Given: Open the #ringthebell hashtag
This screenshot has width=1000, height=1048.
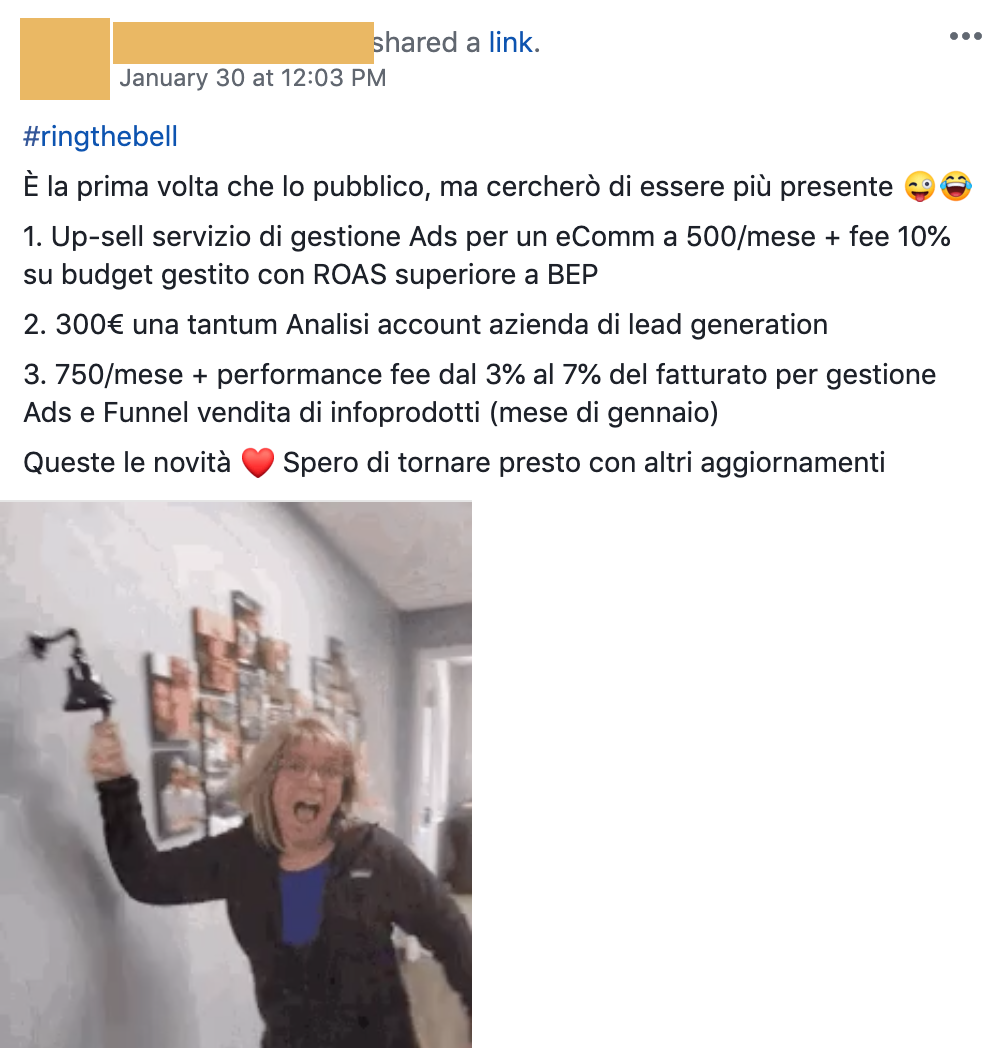Looking at the screenshot, I should [x=100, y=136].
